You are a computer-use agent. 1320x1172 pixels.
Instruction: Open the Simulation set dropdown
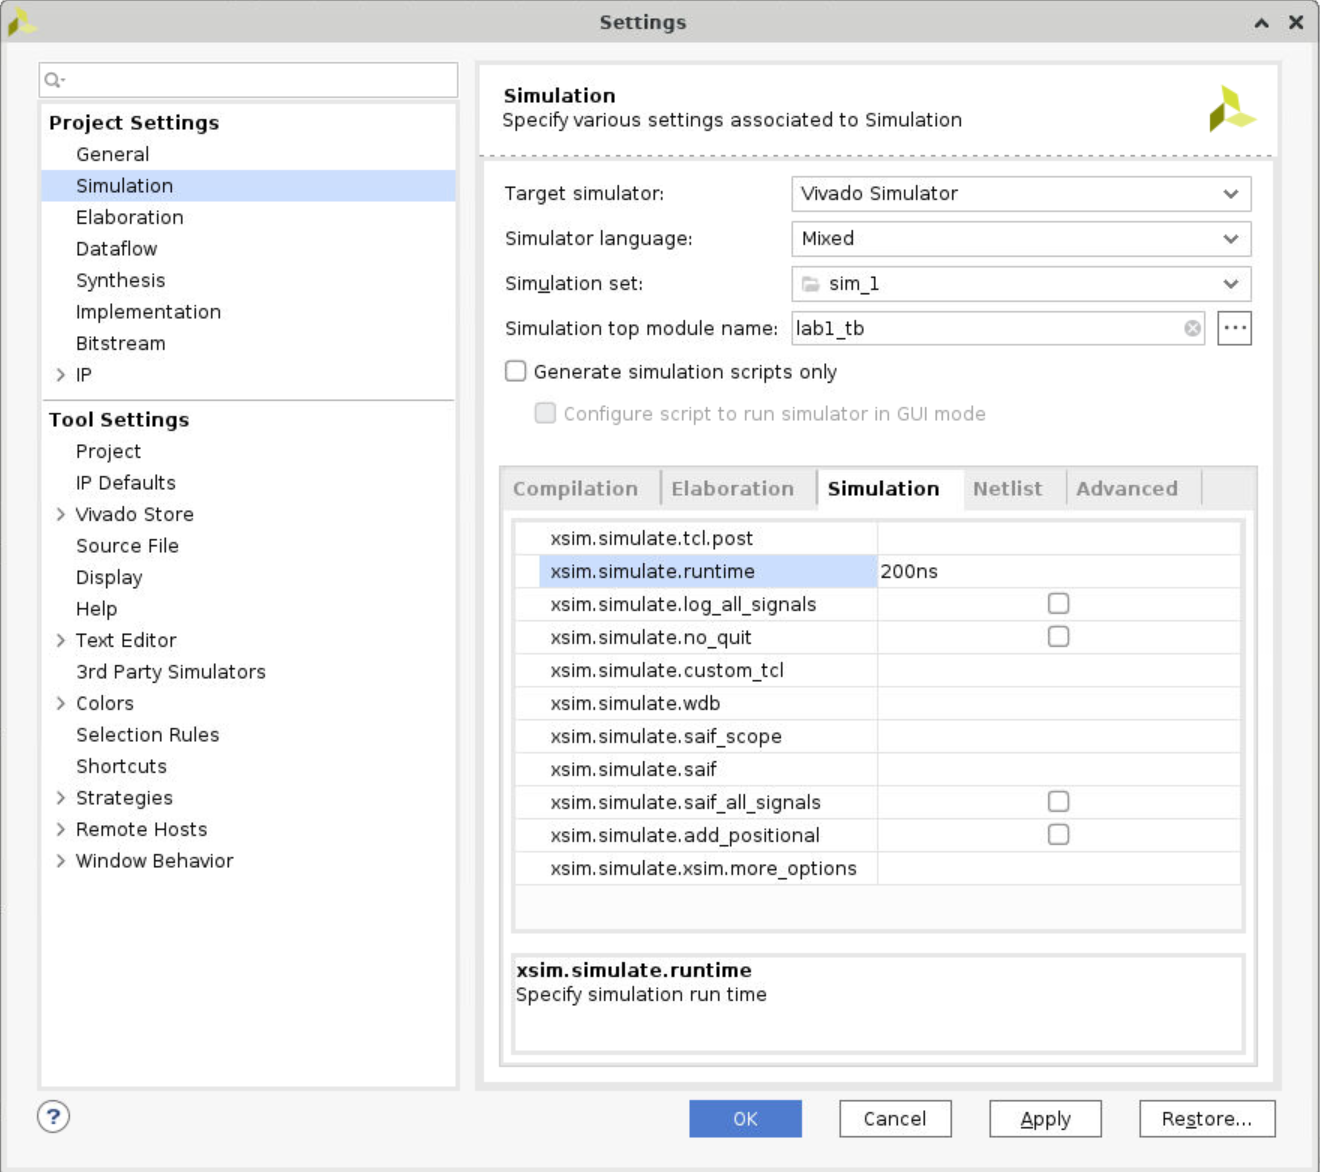click(x=1021, y=283)
